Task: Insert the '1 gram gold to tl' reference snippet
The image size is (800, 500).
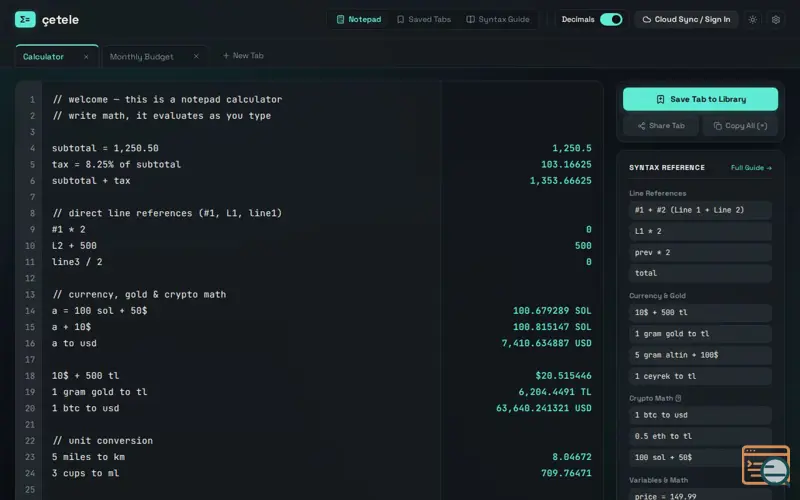Action: click(700, 334)
